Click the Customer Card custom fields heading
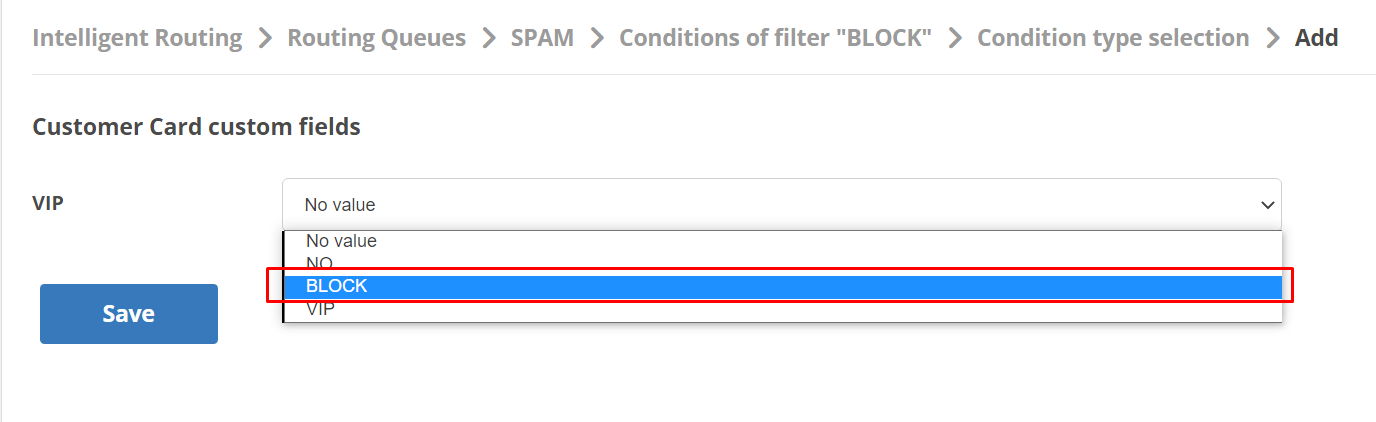Image resolution: width=1376 pixels, height=422 pixels. (x=196, y=127)
